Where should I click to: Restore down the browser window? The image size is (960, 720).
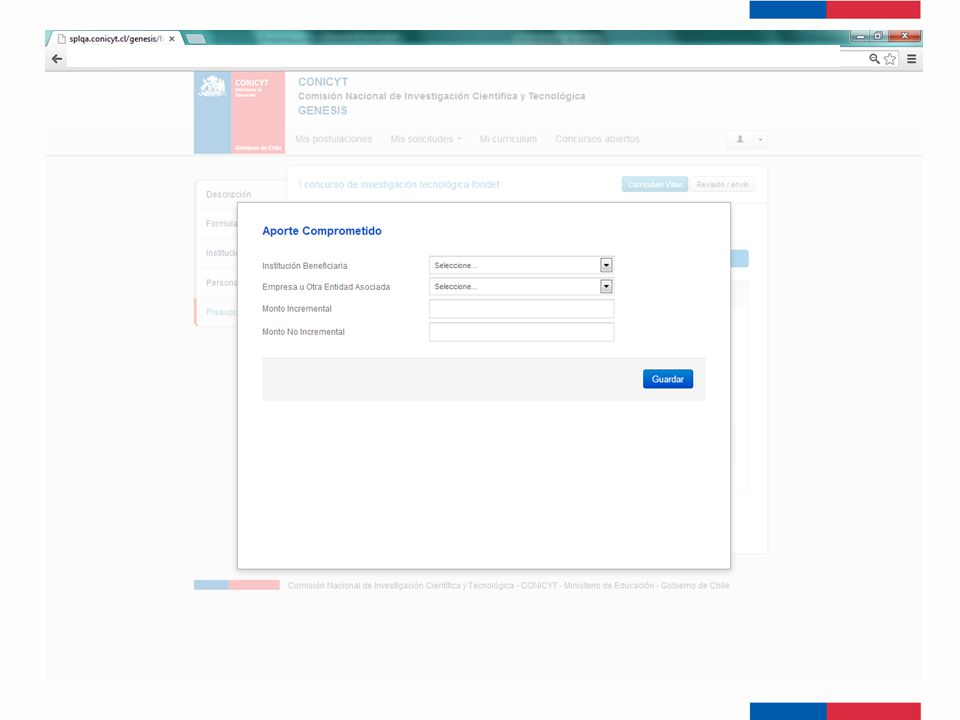pos(878,36)
